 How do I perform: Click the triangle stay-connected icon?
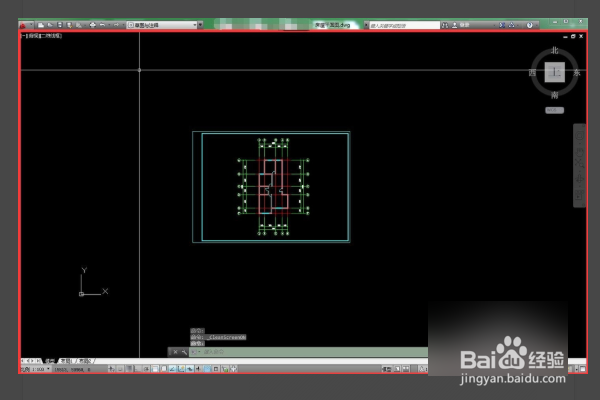pyautogui.click(x=511, y=25)
